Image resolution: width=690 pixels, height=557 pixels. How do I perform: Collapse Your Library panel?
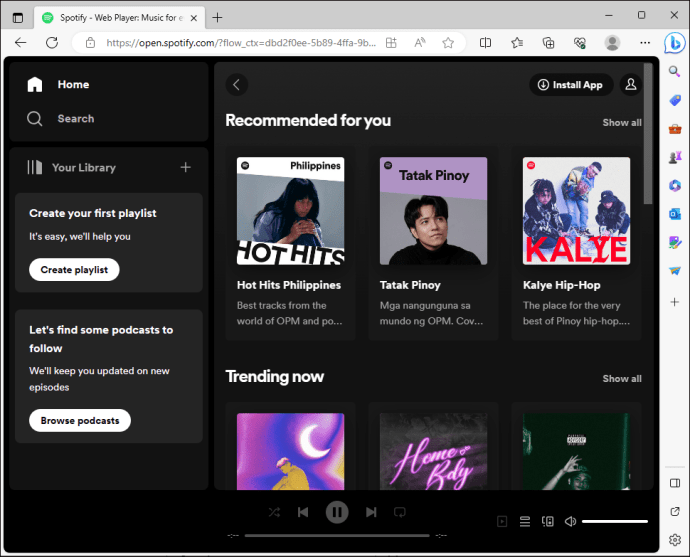(x=71, y=168)
